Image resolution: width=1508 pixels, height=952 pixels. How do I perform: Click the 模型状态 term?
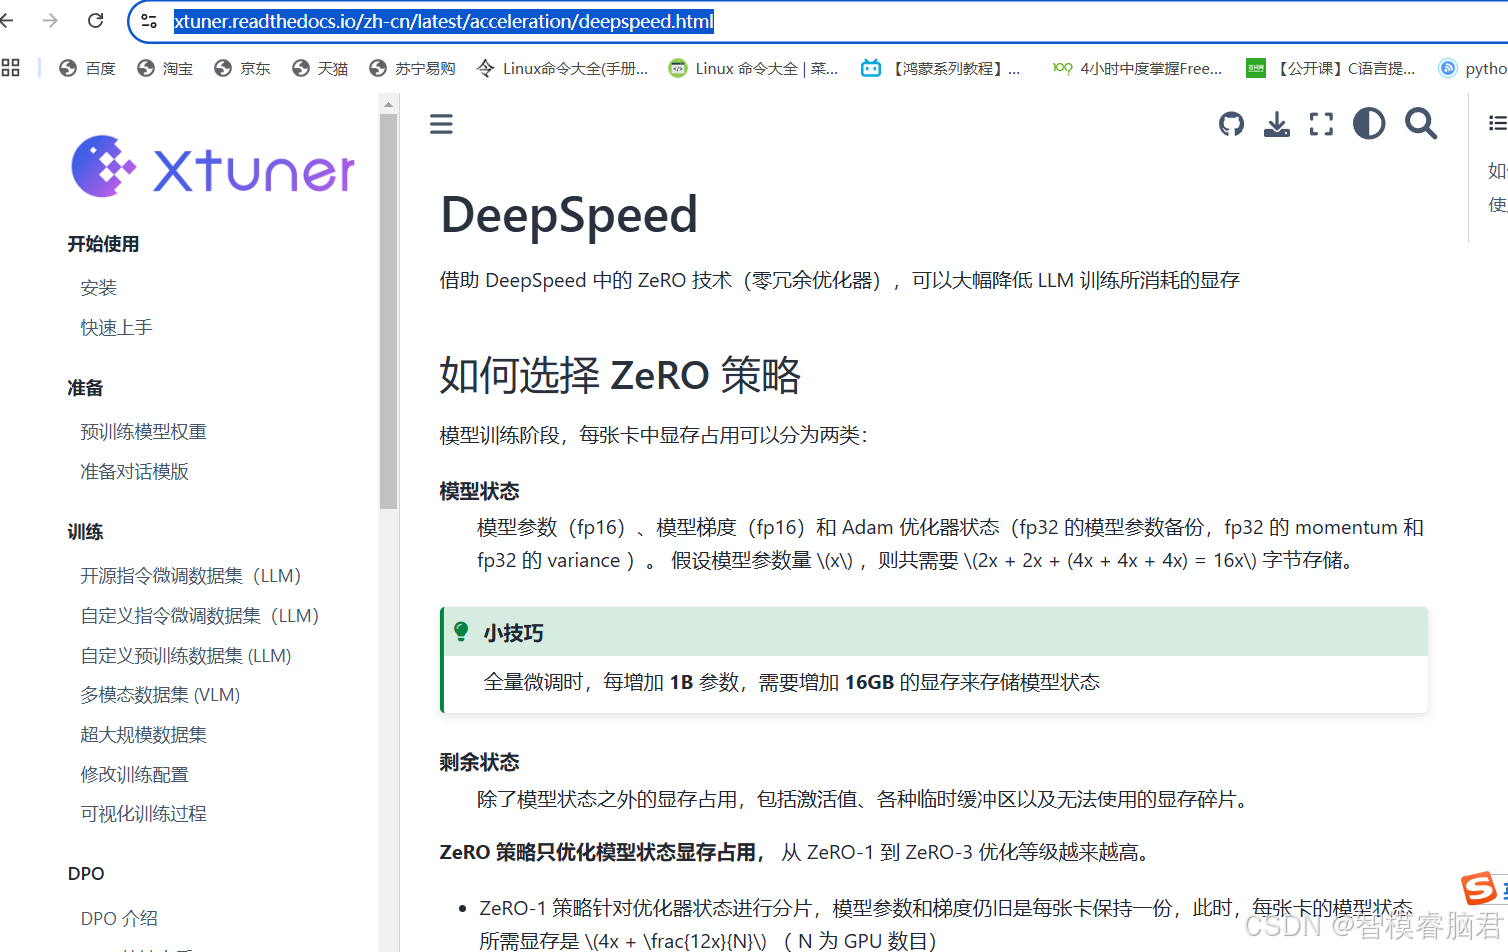click(x=480, y=491)
